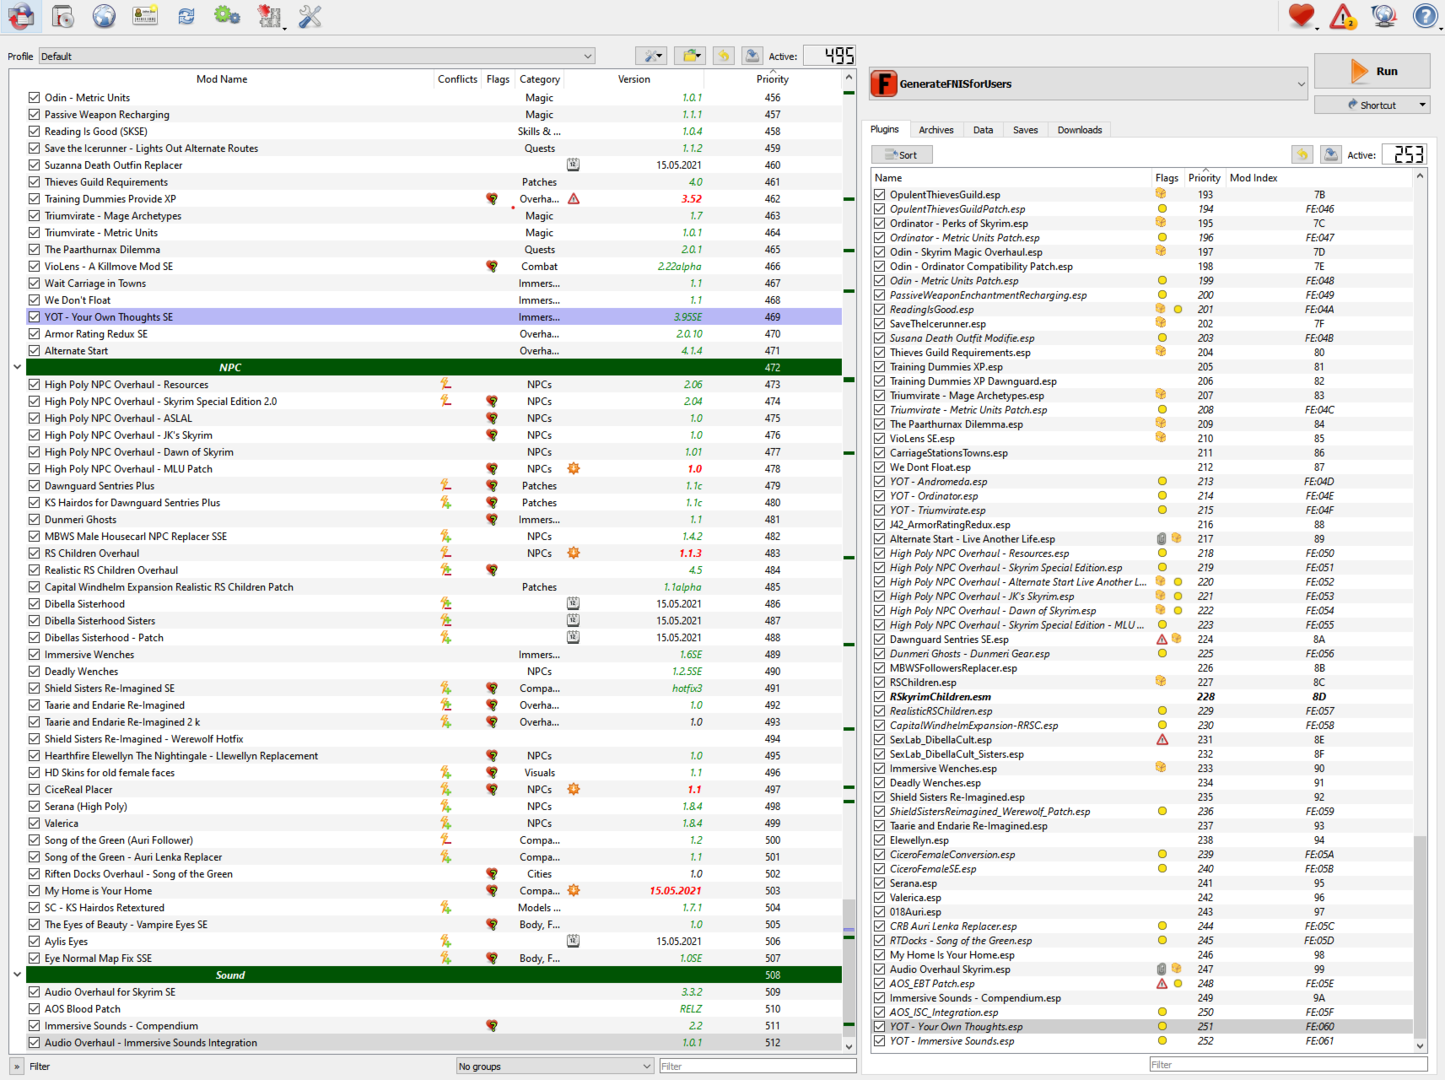This screenshot has height=1080, width=1445.
Task: Expand the filter panel chevron
Action: click(16, 1066)
